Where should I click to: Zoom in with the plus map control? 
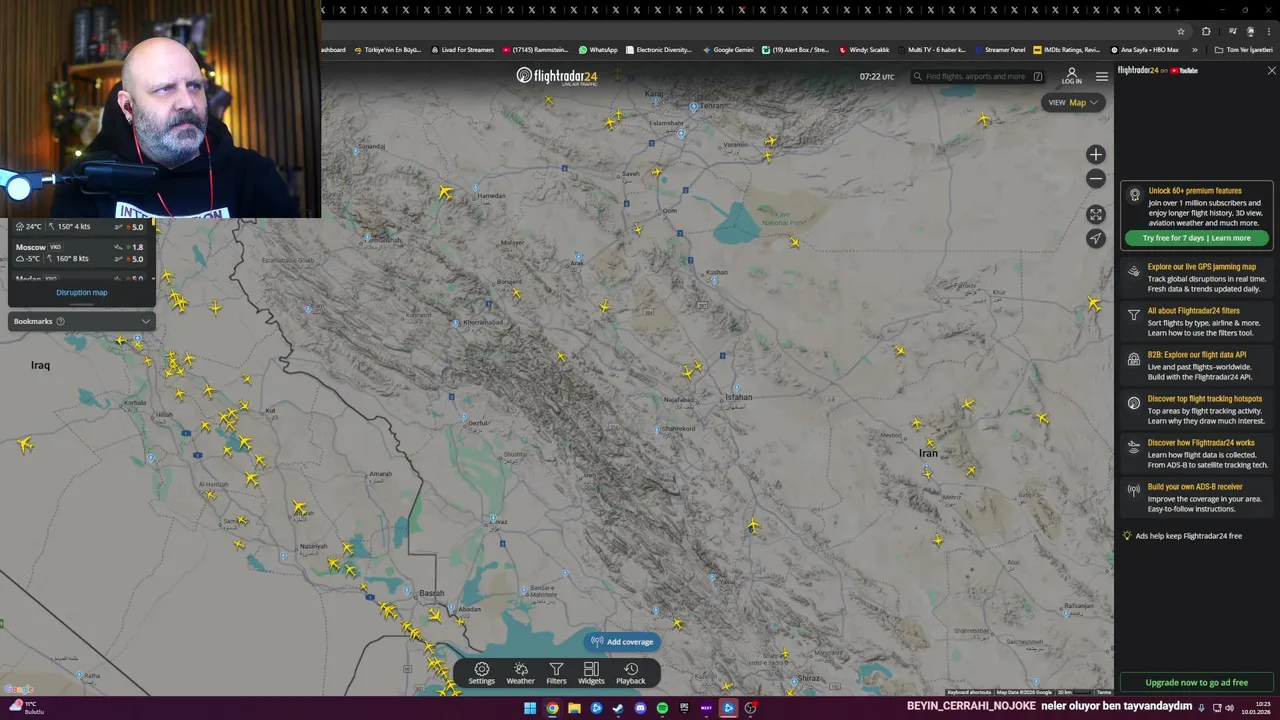pos(1096,154)
